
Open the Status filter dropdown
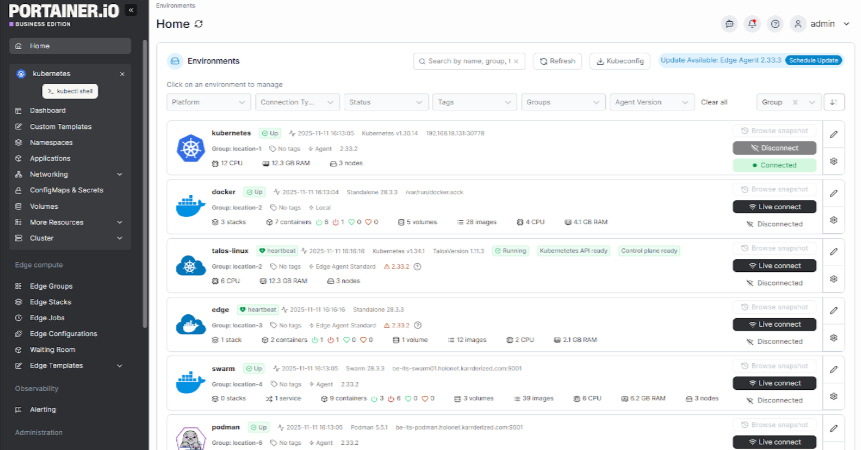point(386,102)
